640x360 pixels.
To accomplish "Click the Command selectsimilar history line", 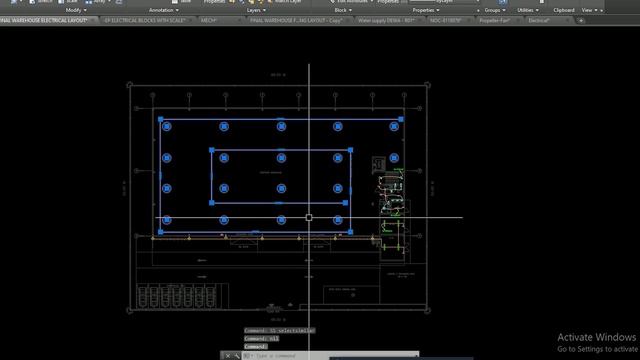I will click(280, 331).
